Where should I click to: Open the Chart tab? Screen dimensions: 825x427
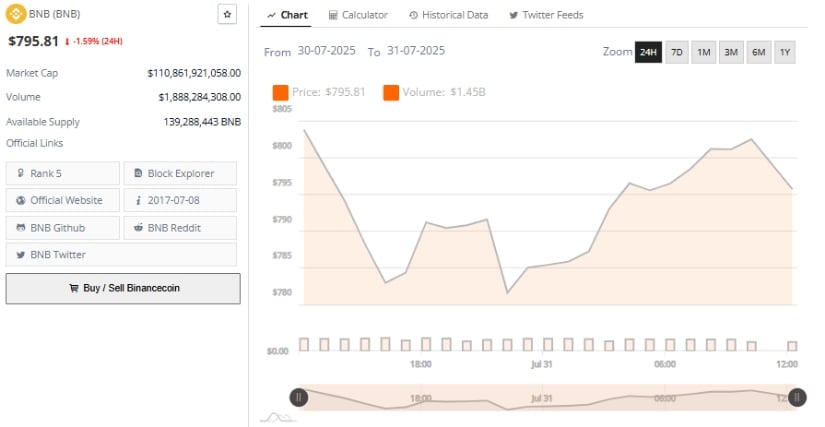click(287, 15)
